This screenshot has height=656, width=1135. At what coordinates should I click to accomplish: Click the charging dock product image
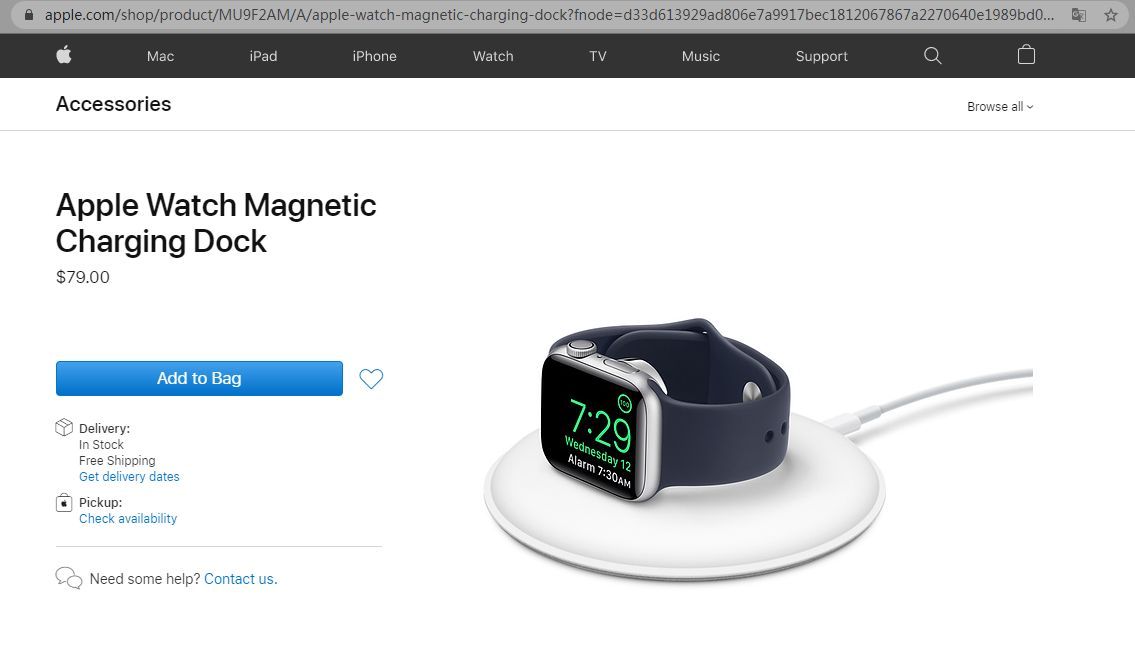[758, 449]
